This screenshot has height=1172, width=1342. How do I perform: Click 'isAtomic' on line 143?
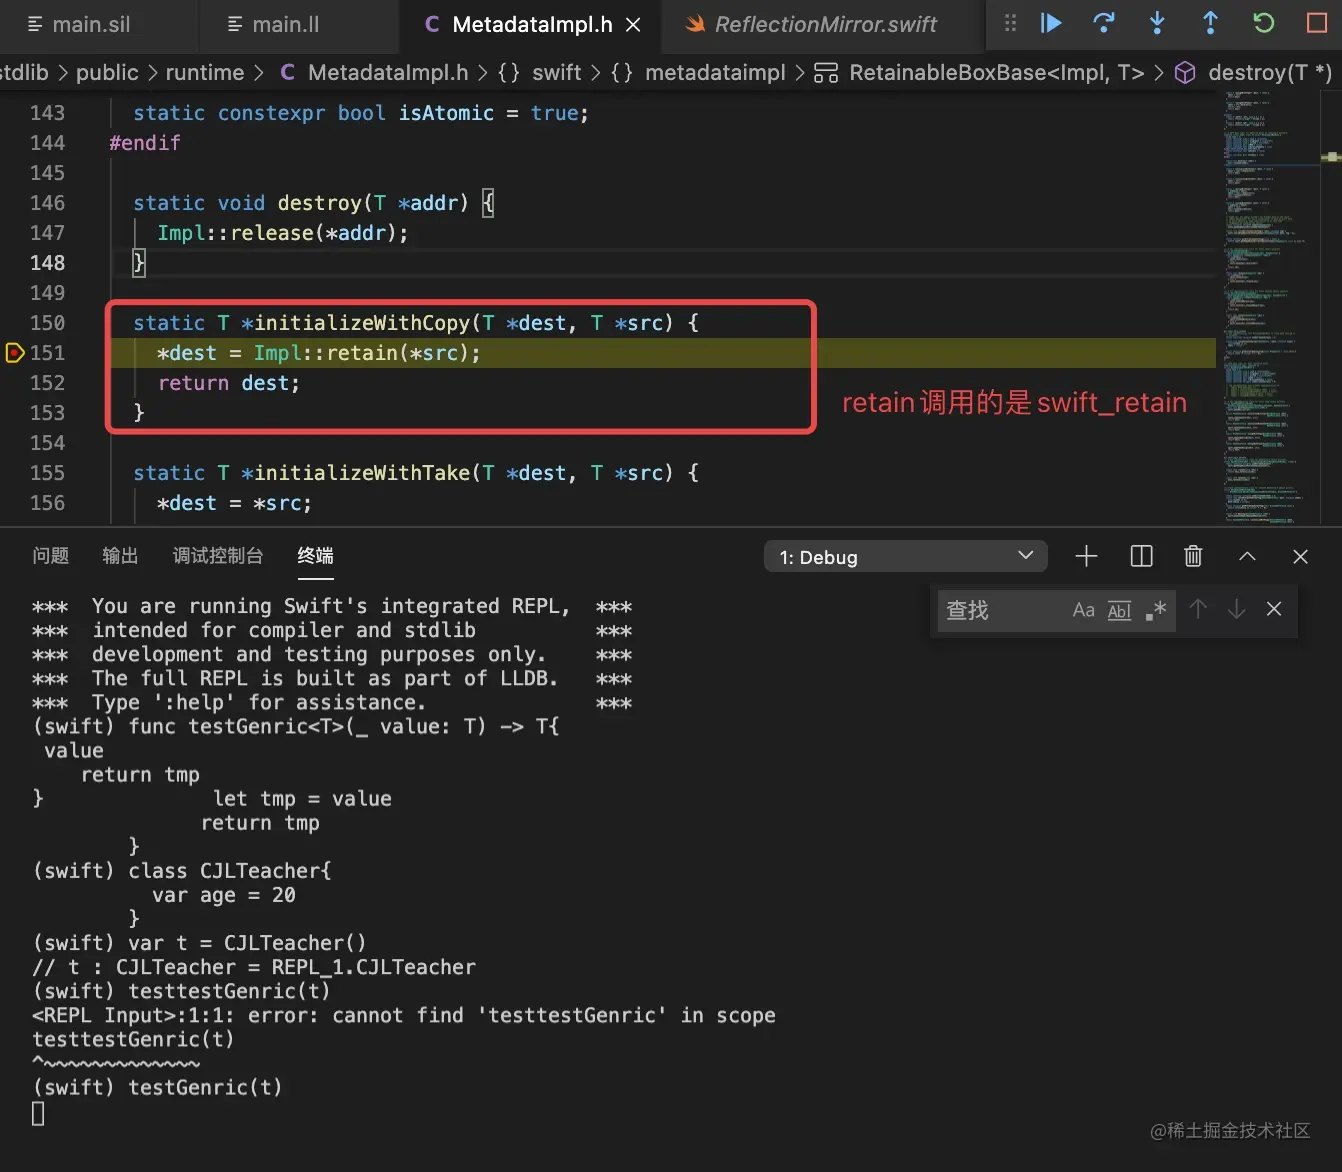tap(446, 113)
